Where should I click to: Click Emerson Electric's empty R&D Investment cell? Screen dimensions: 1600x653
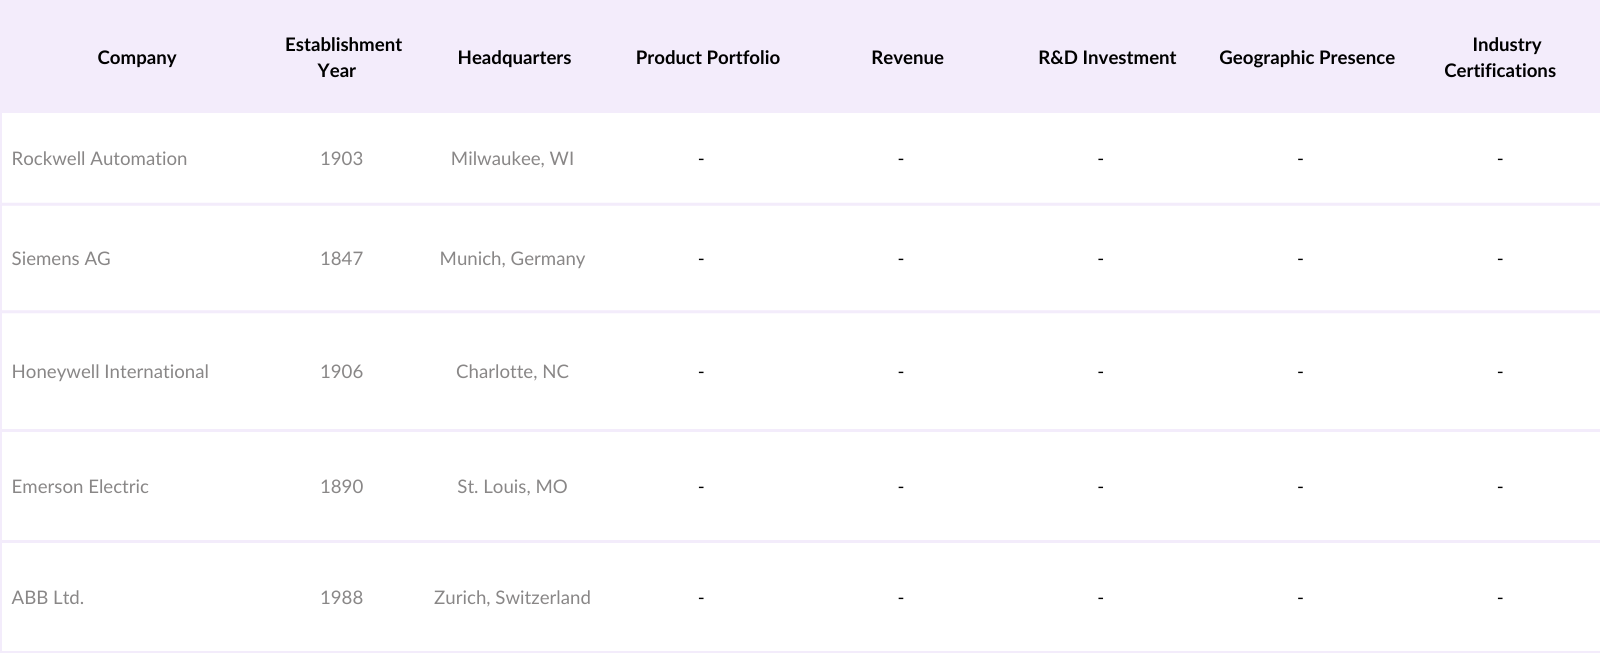click(1100, 486)
